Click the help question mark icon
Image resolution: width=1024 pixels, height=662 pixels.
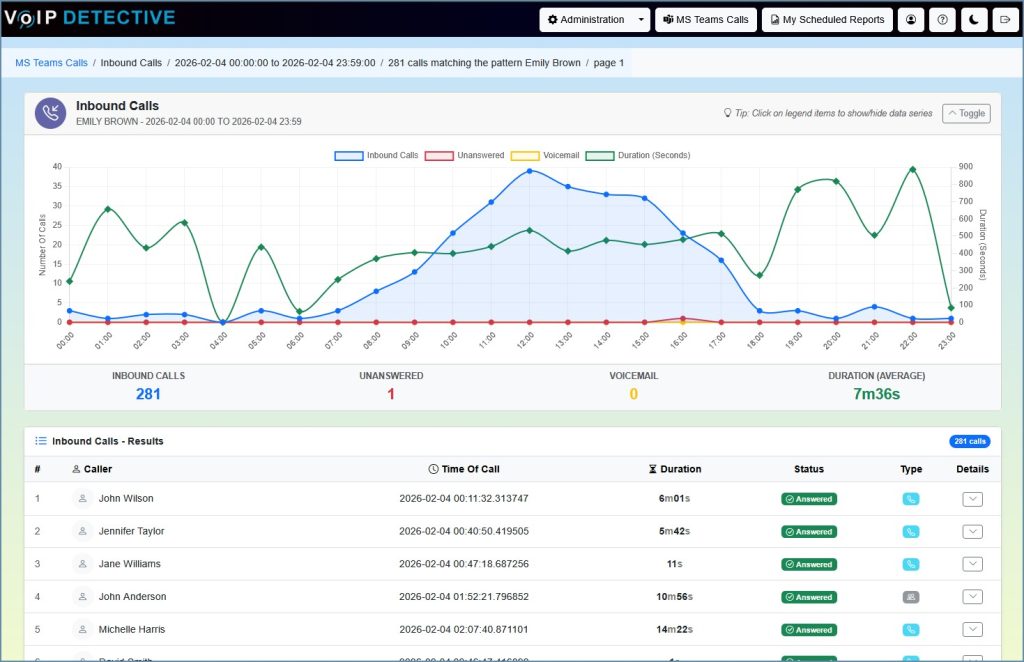[941, 19]
